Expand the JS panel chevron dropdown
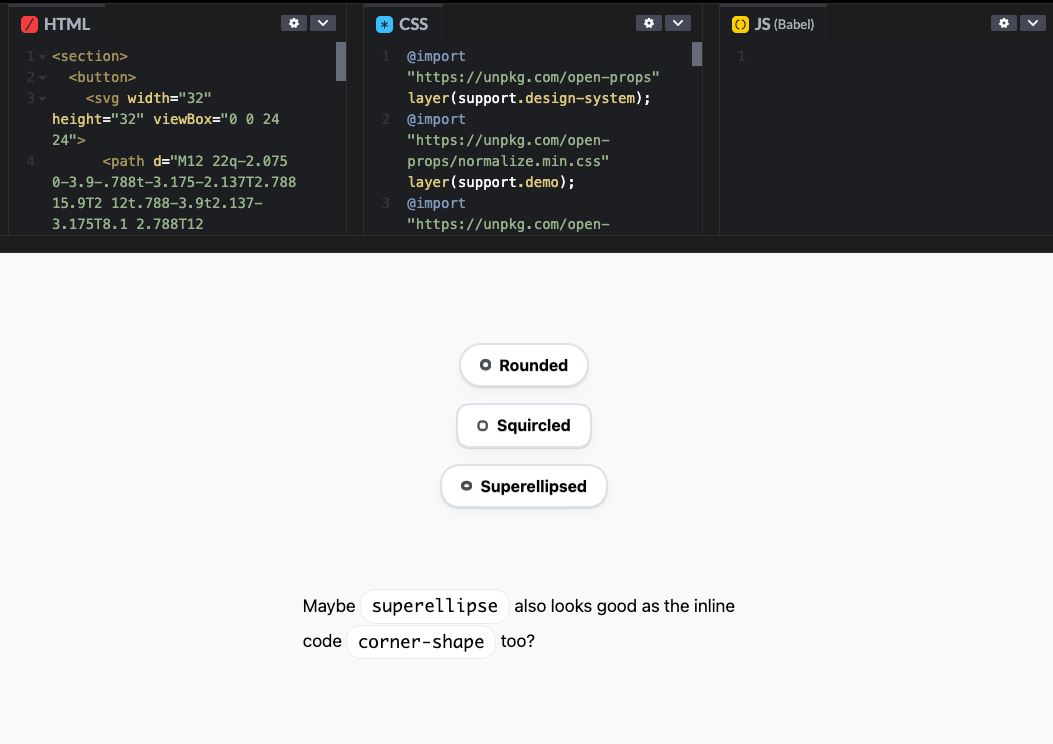The height and width of the screenshot is (744, 1053). click(x=1033, y=23)
